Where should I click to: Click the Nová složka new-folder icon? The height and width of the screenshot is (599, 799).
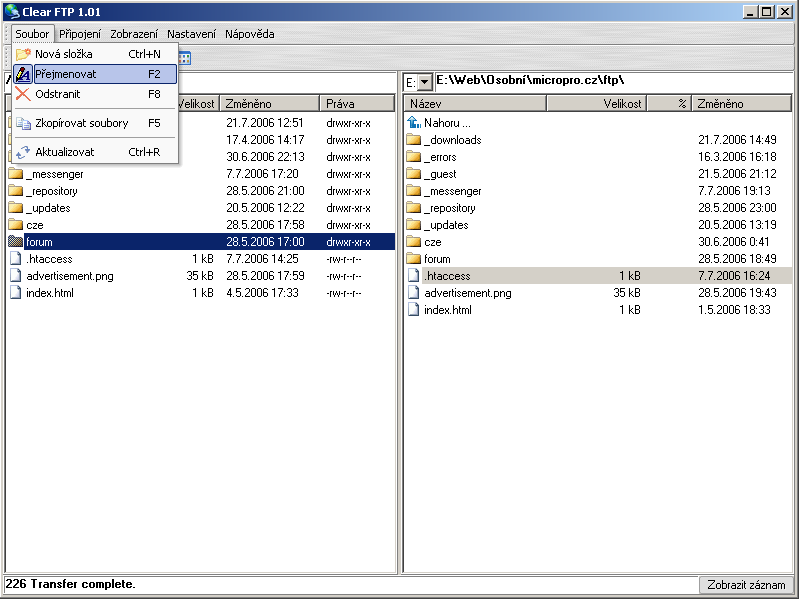point(23,54)
